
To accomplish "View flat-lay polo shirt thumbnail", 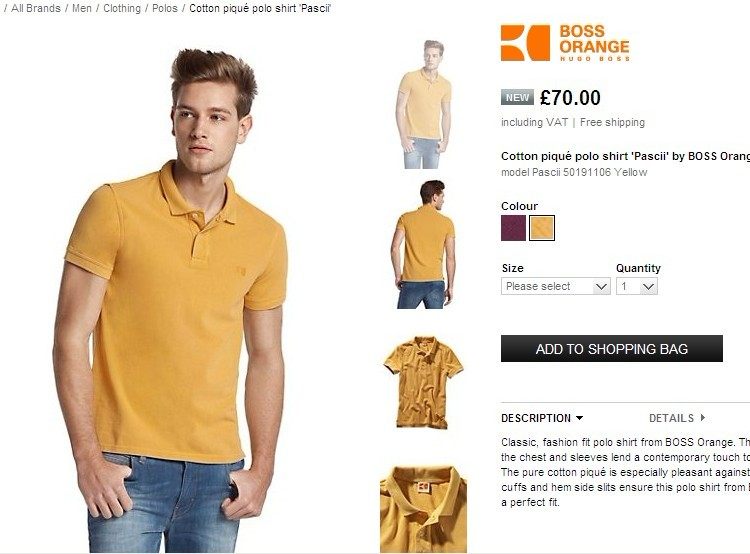I will pos(423,382).
